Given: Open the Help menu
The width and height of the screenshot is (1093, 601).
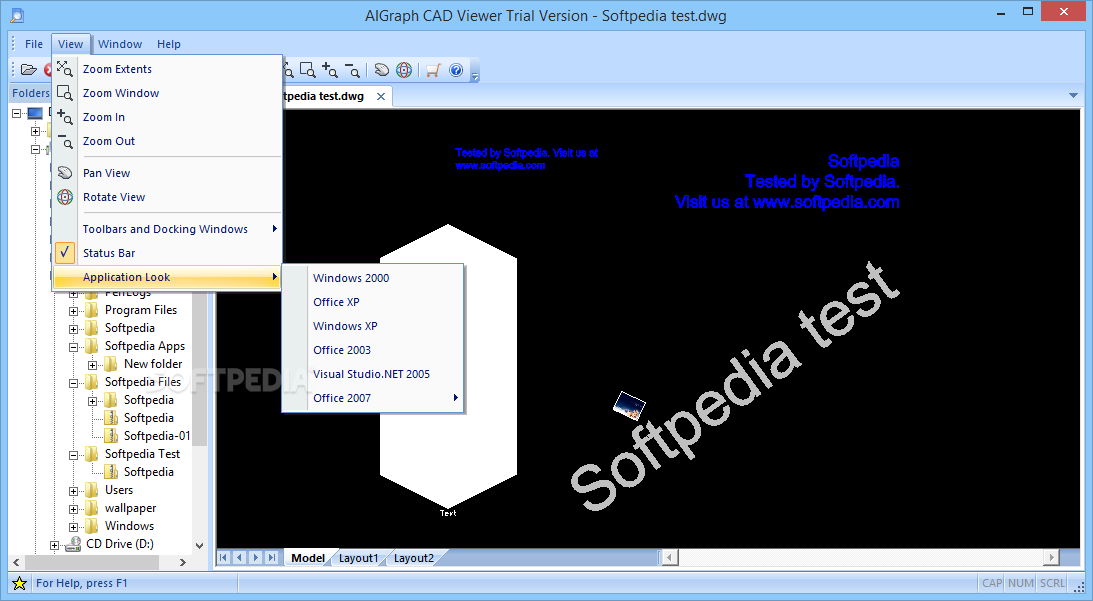Looking at the screenshot, I should click(x=169, y=44).
